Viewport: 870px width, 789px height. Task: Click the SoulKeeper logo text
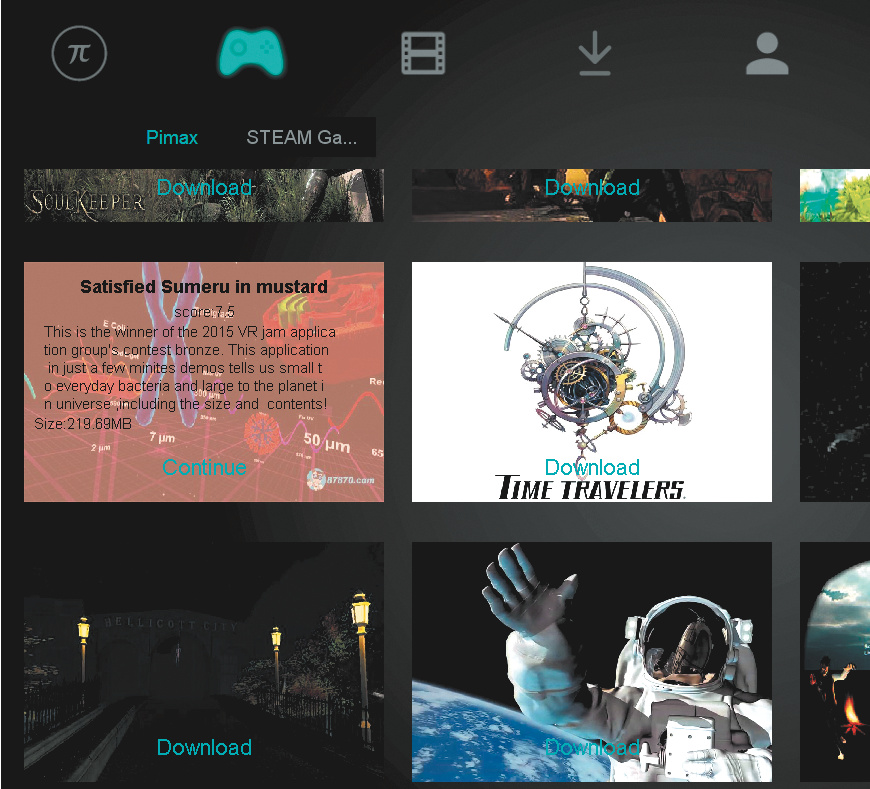tap(86, 203)
